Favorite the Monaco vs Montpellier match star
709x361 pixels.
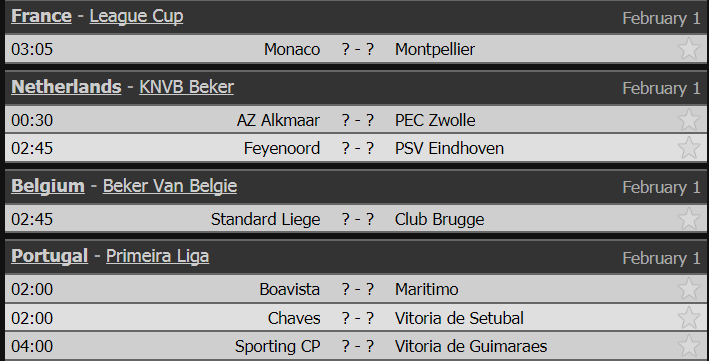point(689,49)
